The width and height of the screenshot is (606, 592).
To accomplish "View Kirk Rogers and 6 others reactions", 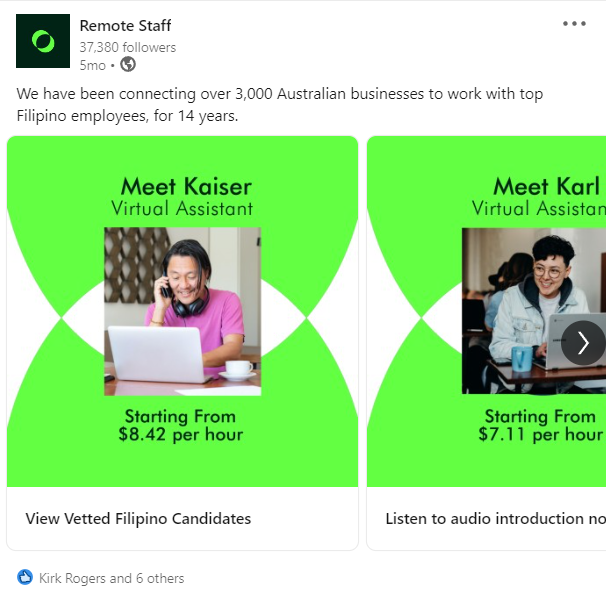I will (x=111, y=578).
